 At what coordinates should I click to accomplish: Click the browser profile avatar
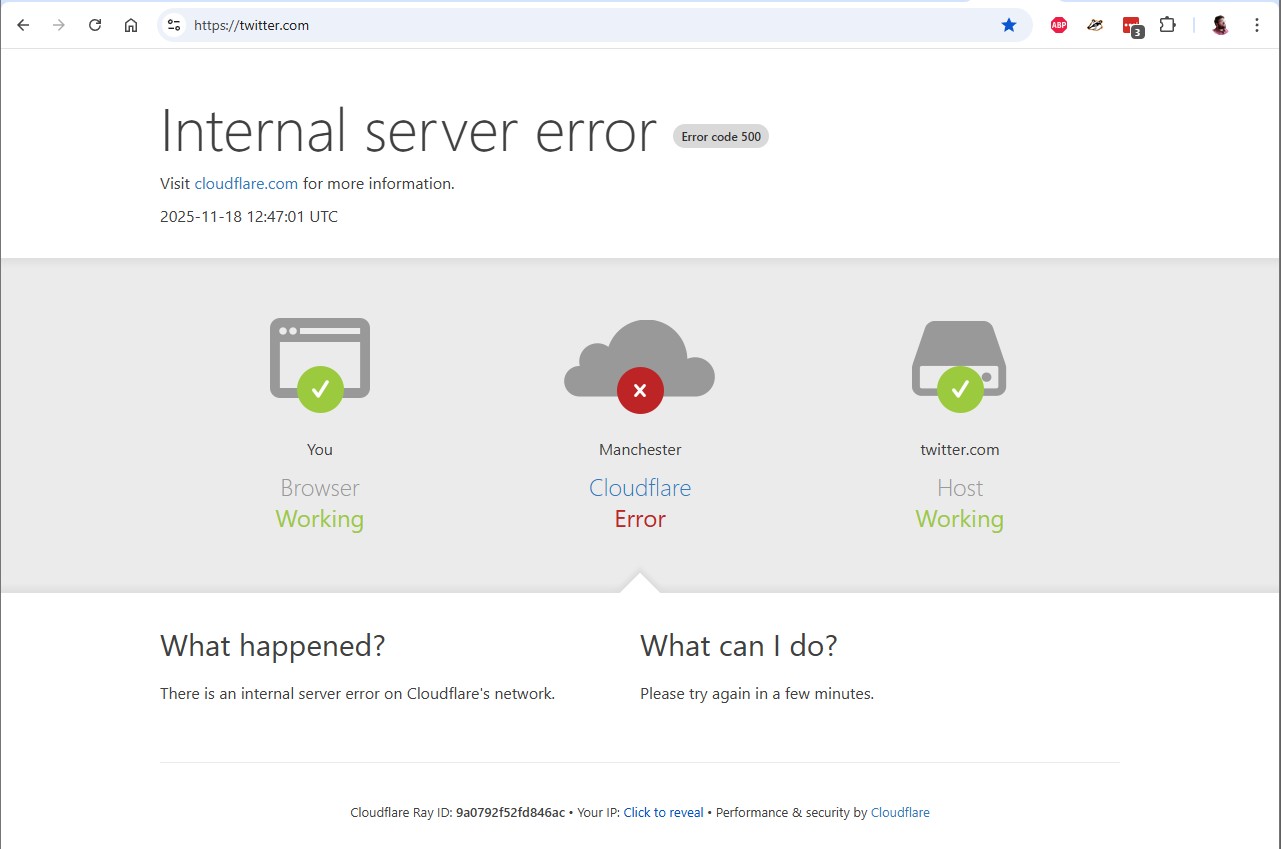pos(1220,25)
